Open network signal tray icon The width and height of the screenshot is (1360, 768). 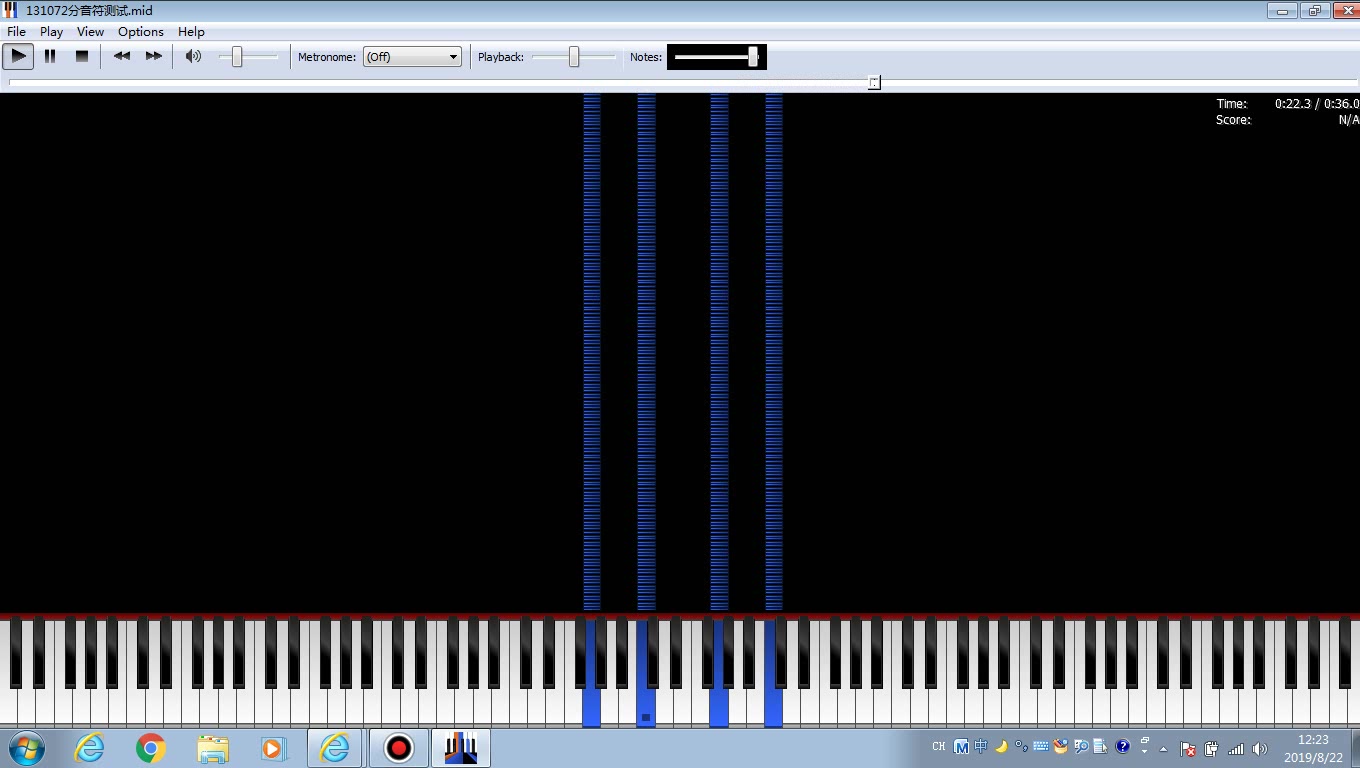click(x=1236, y=749)
